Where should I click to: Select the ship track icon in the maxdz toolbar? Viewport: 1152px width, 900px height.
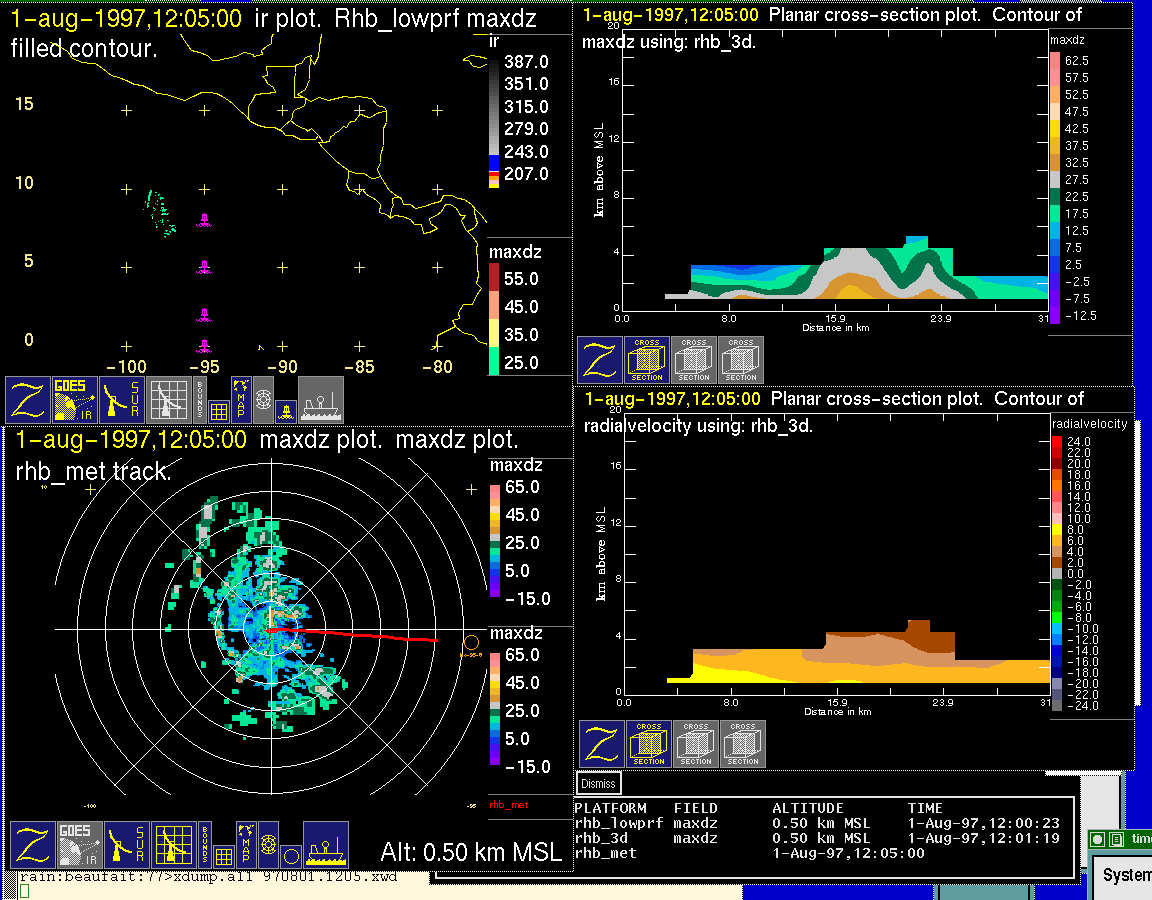(x=325, y=845)
